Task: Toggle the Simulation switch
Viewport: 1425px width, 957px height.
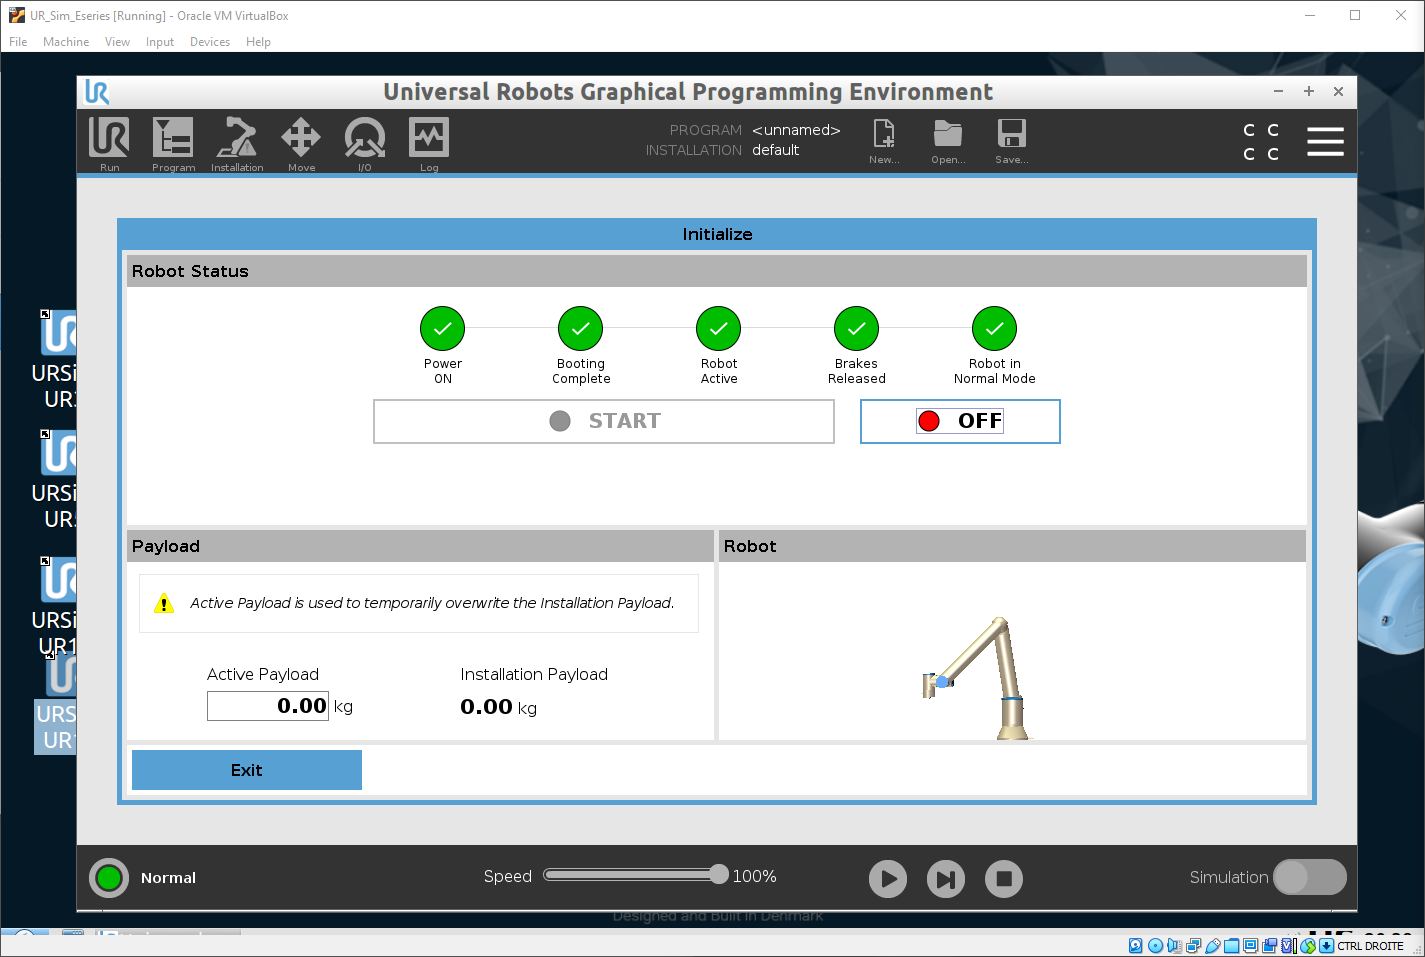Action: point(1309,877)
